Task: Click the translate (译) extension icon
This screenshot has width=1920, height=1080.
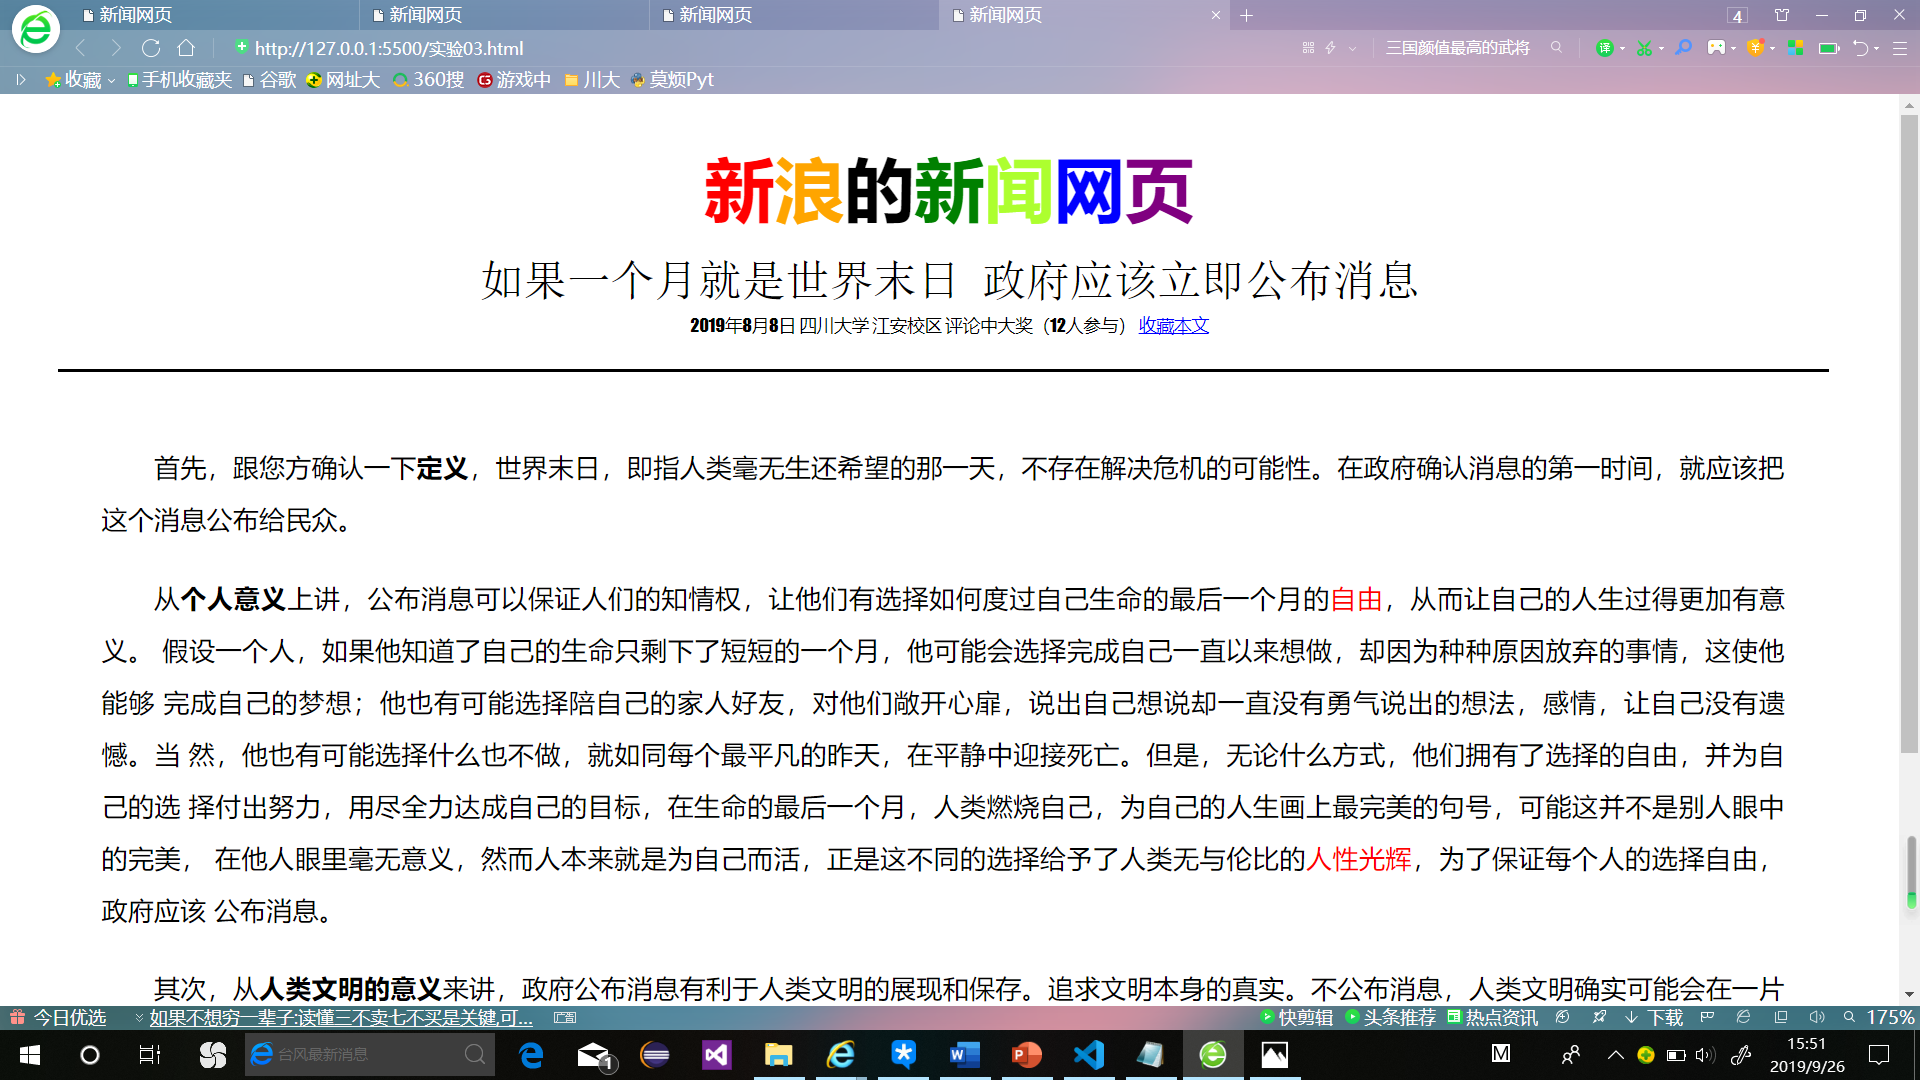Action: click(x=1604, y=48)
